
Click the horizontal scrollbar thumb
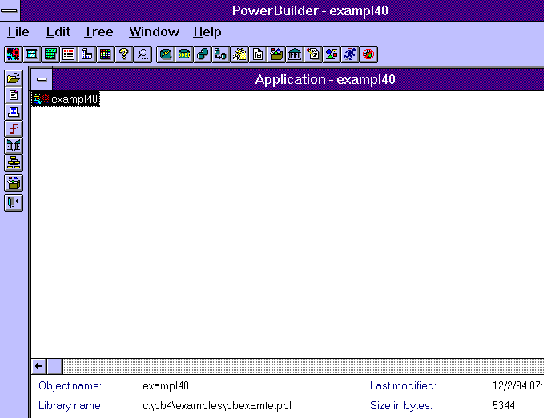54,366
